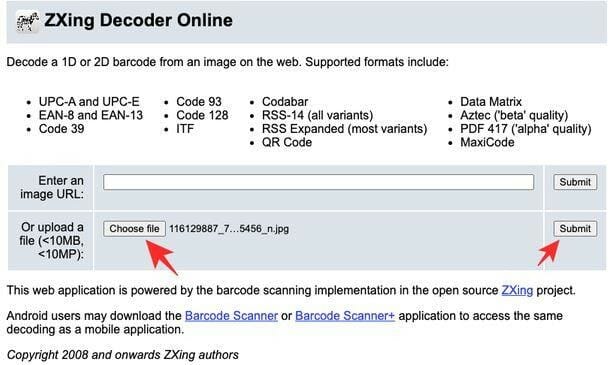The width and height of the screenshot is (611, 365).
Task: Follow the Barcode Scanner+ link
Action: point(345,316)
